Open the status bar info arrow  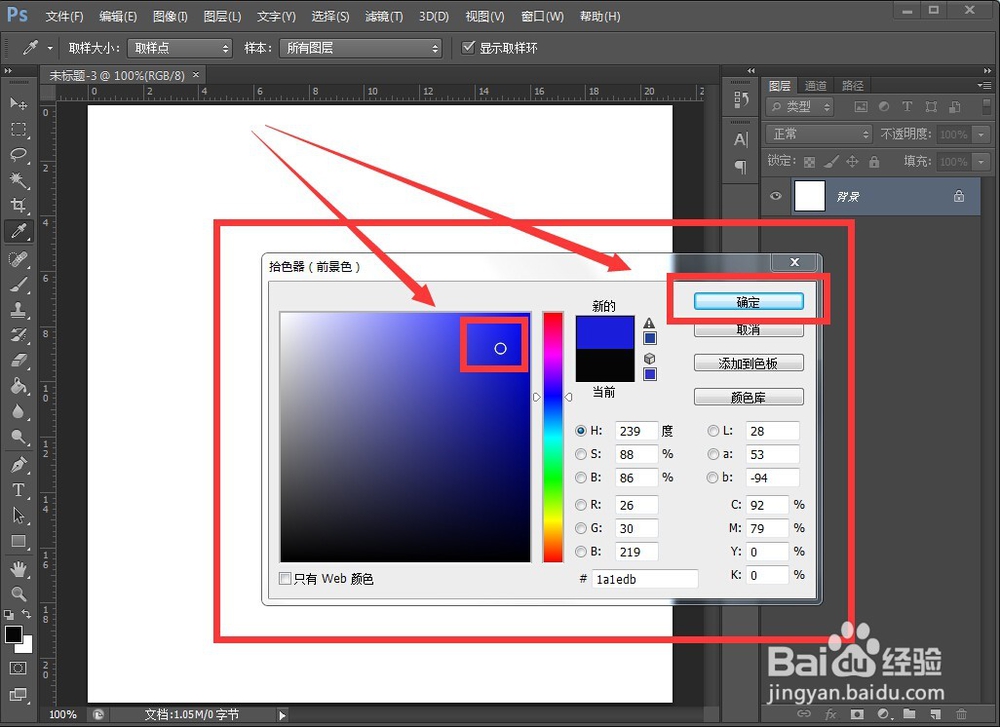[282, 715]
